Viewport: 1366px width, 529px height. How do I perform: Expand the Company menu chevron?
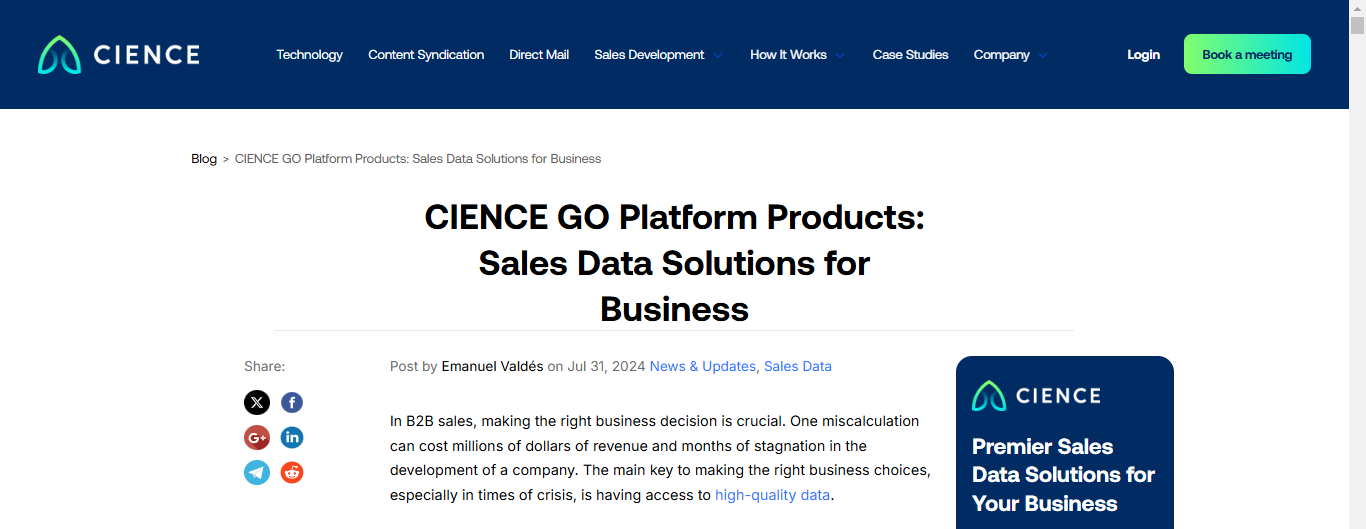(1043, 56)
